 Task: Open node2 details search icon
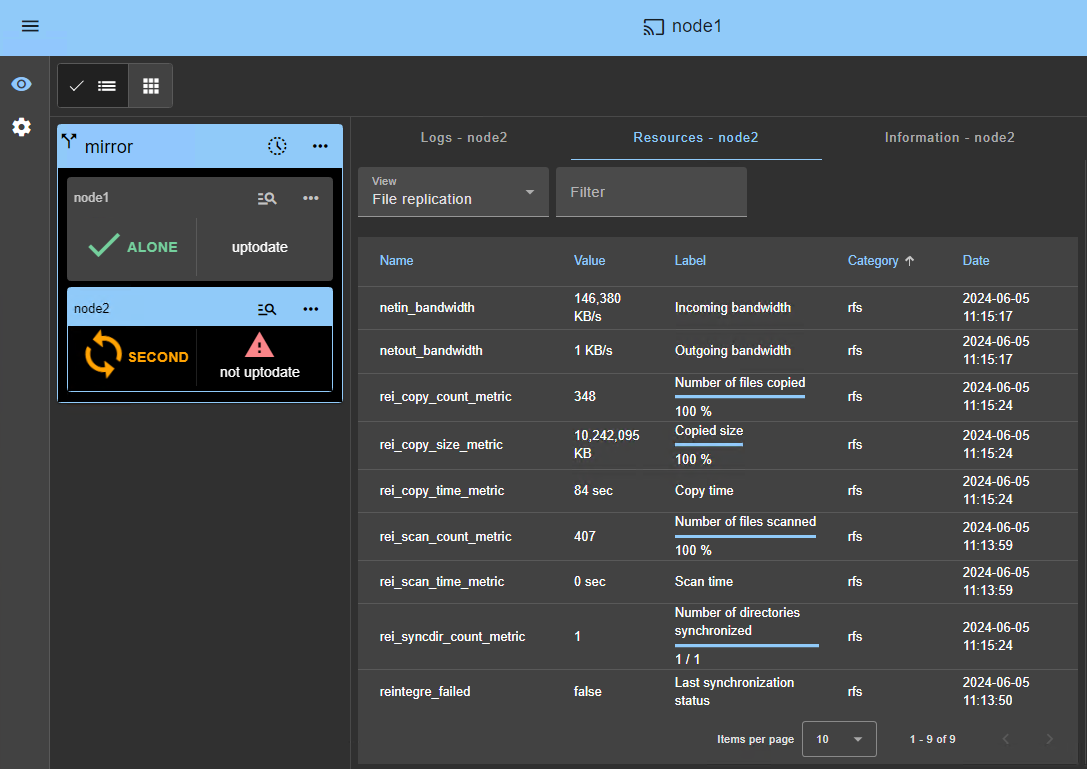(x=267, y=309)
